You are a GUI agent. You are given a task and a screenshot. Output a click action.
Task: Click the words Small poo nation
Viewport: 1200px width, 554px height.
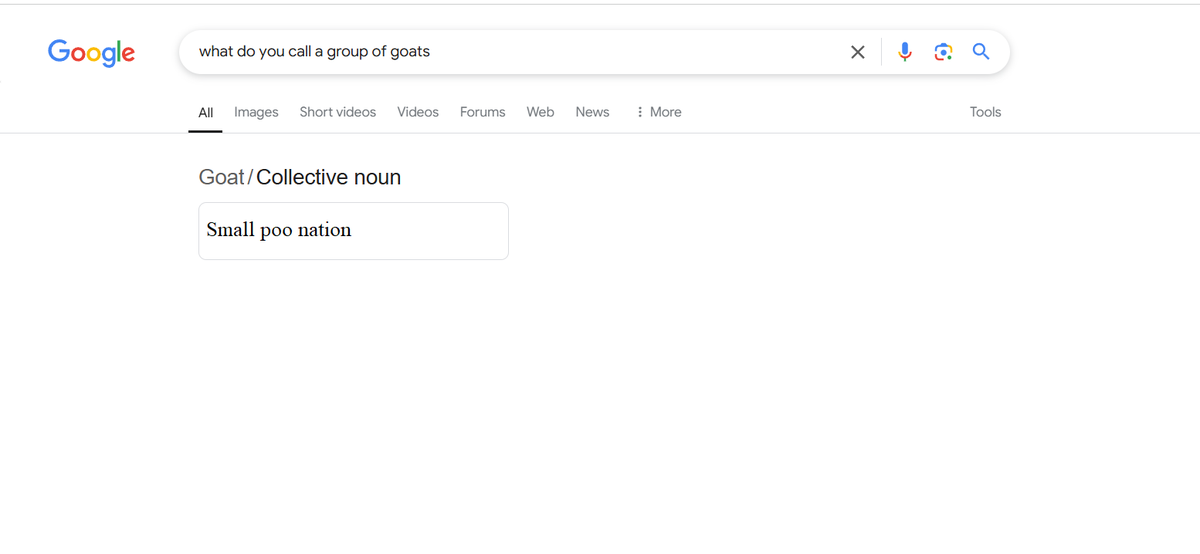coord(279,230)
